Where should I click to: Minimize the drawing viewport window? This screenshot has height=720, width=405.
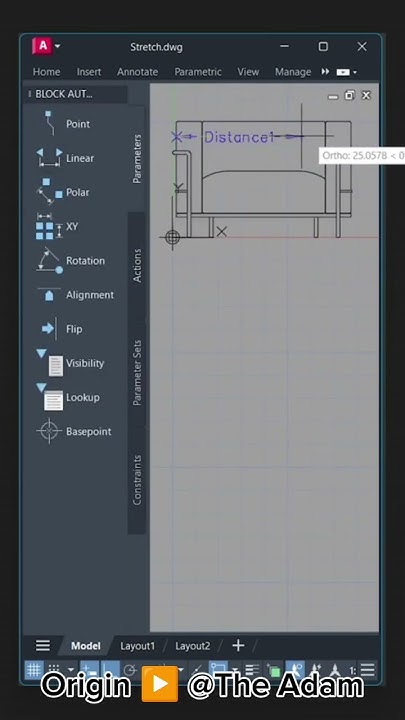(333, 96)
